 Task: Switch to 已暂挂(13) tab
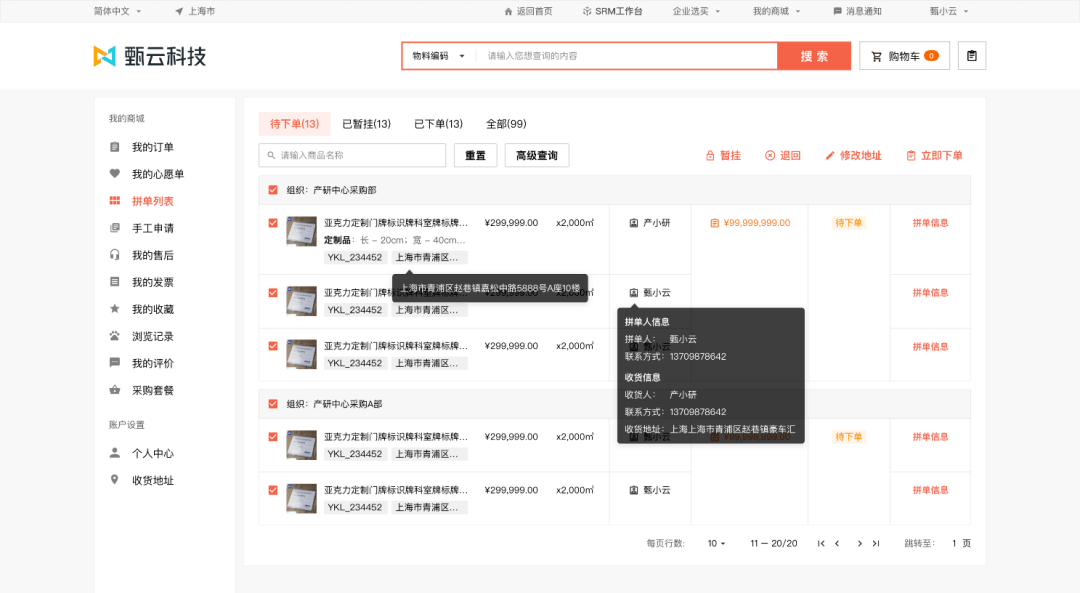(366, 124)
